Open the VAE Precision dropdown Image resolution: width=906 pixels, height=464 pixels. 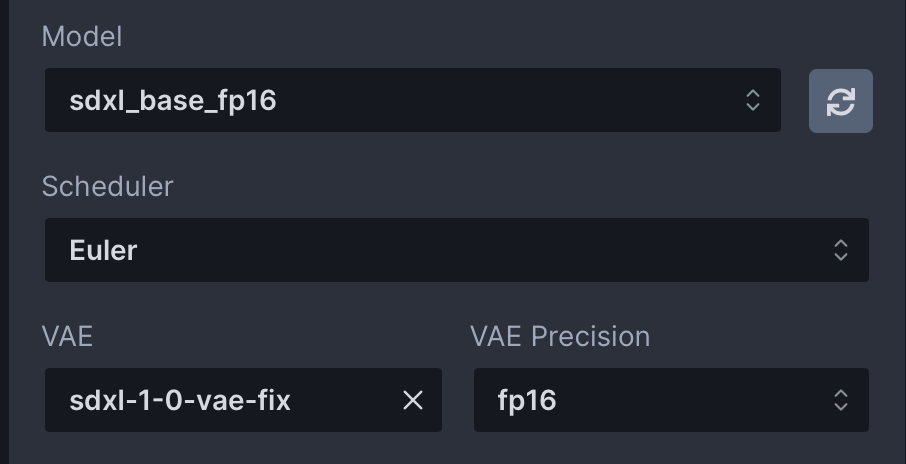[x=670, y=401]
